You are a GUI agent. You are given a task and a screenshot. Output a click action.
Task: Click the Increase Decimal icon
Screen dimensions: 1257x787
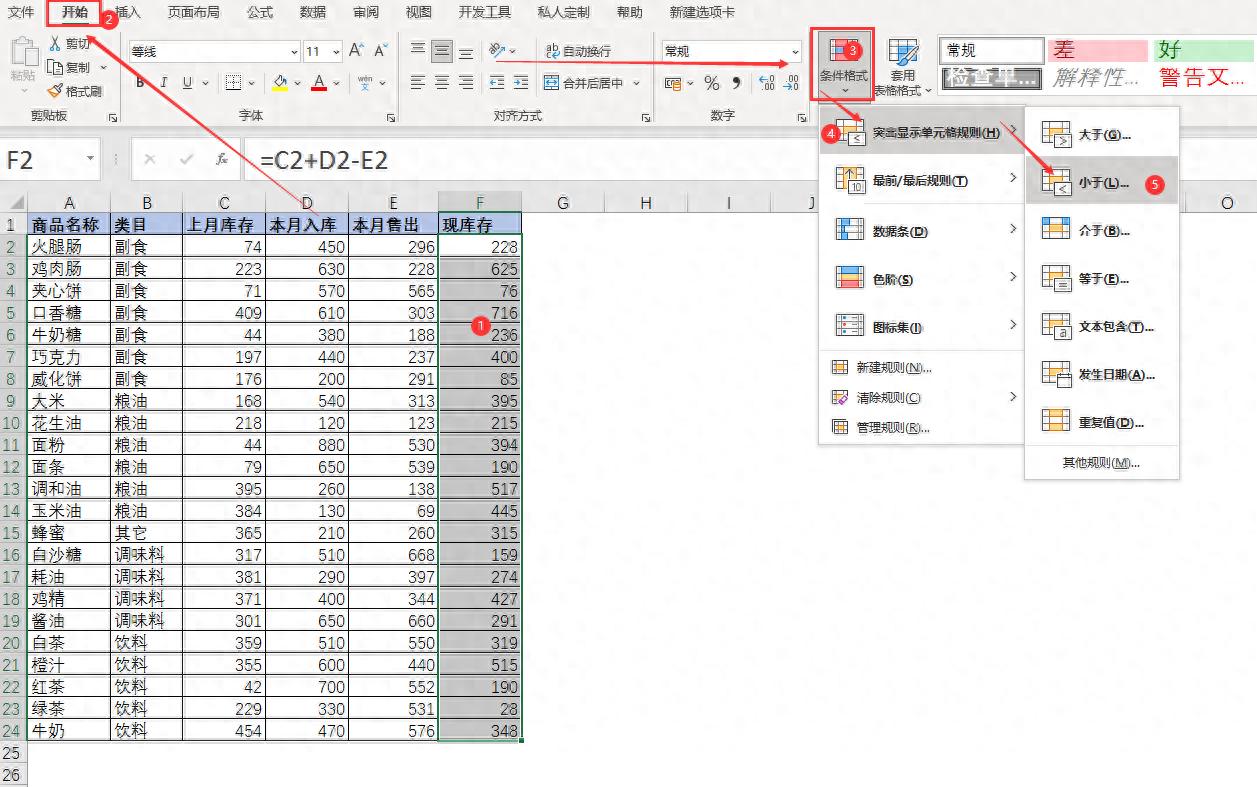767,83
